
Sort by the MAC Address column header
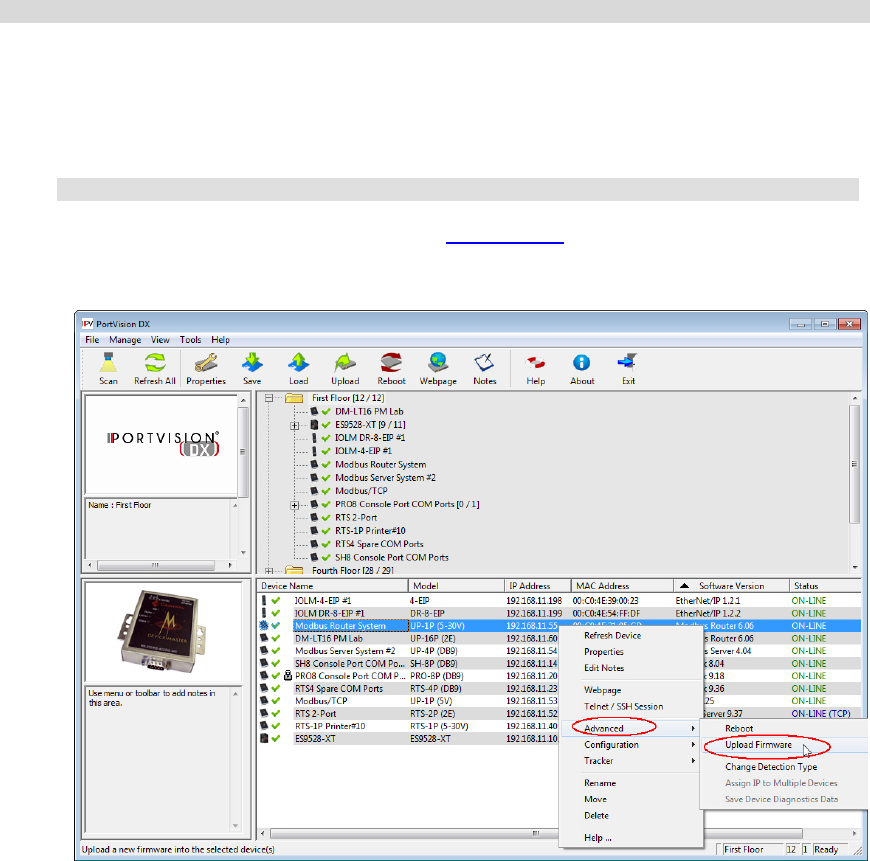pos(622,586)
